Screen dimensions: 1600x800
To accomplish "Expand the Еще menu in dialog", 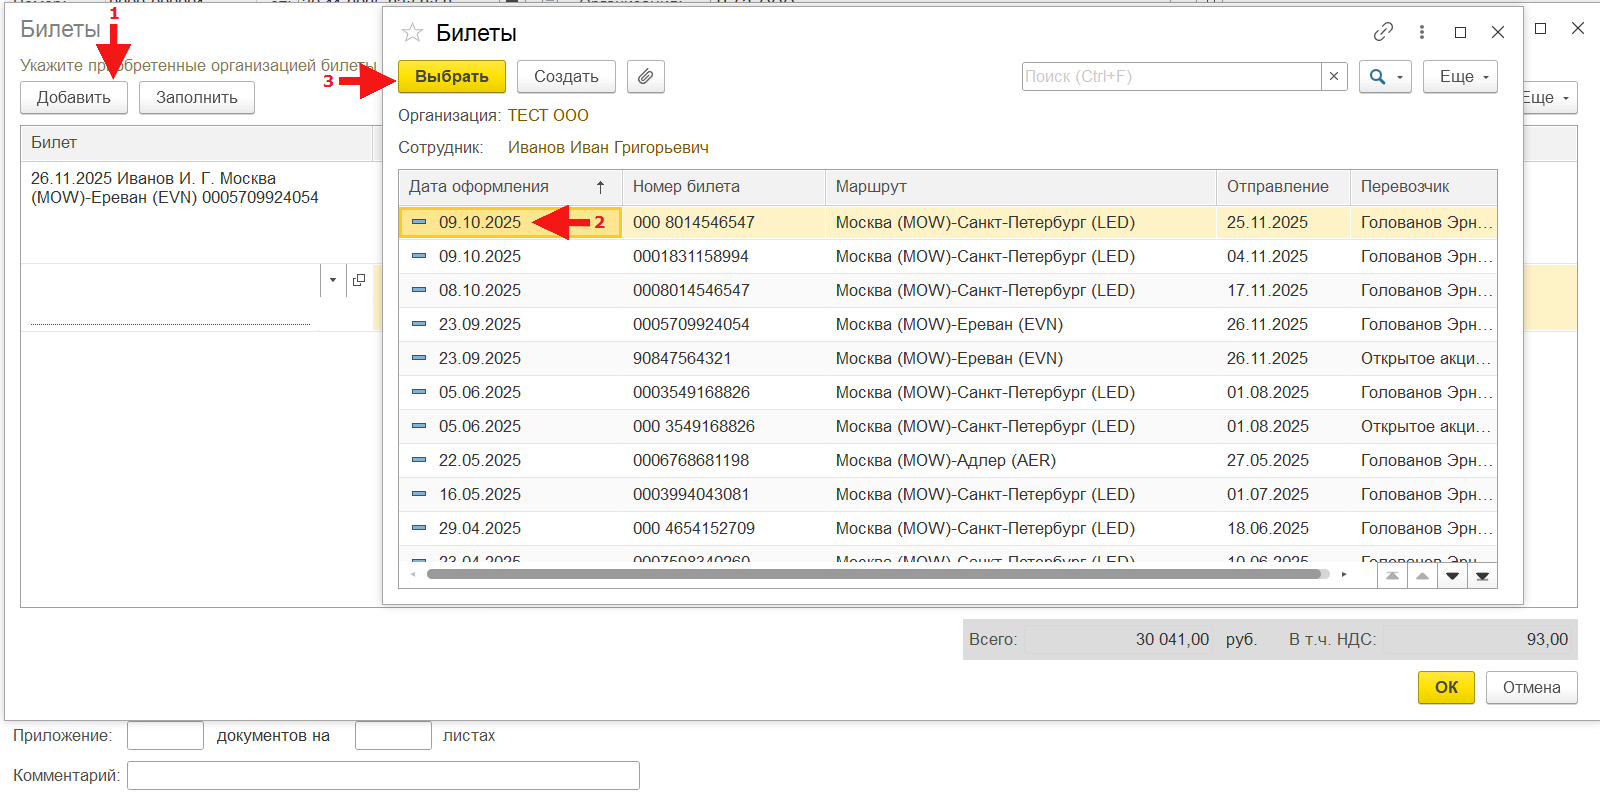I will coord(1465,77).
